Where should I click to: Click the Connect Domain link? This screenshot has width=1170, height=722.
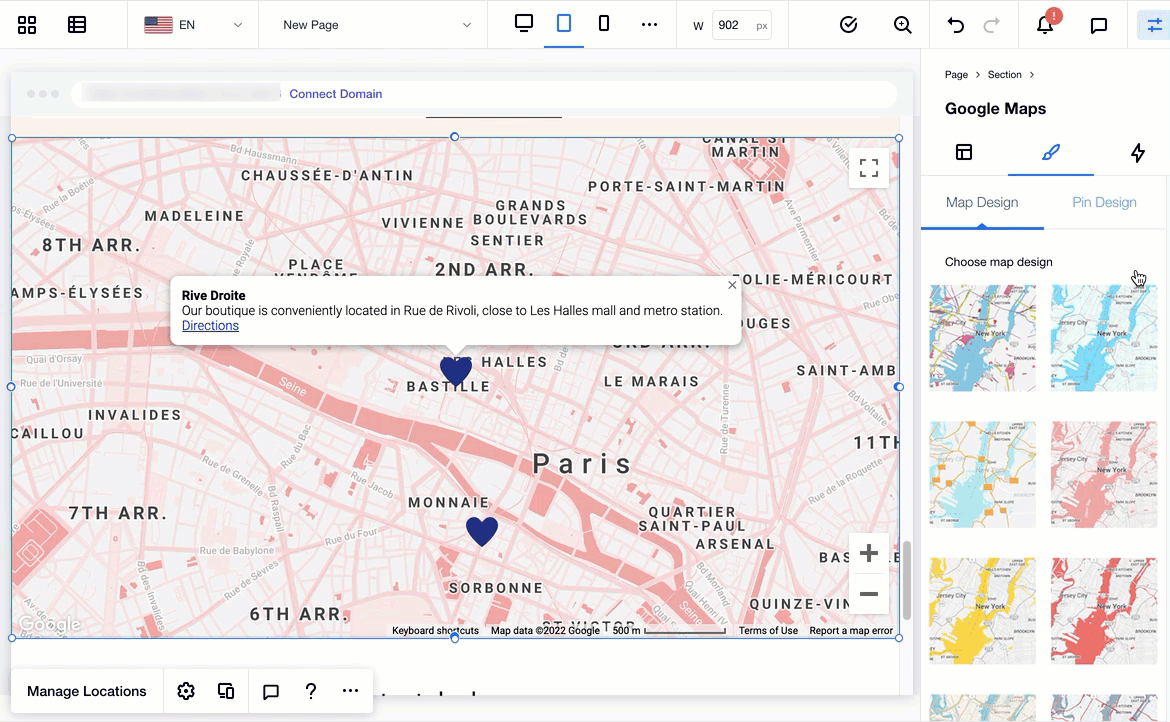coord(336,94)
